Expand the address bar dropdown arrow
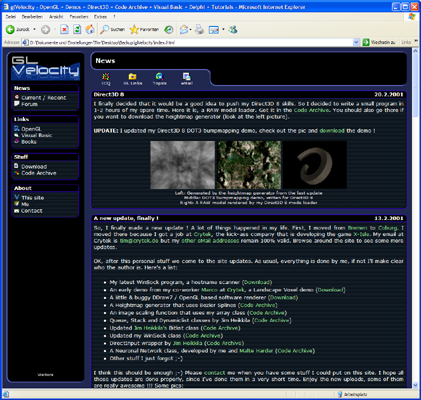Screen dimensions: 421x400 pos(356,42)
